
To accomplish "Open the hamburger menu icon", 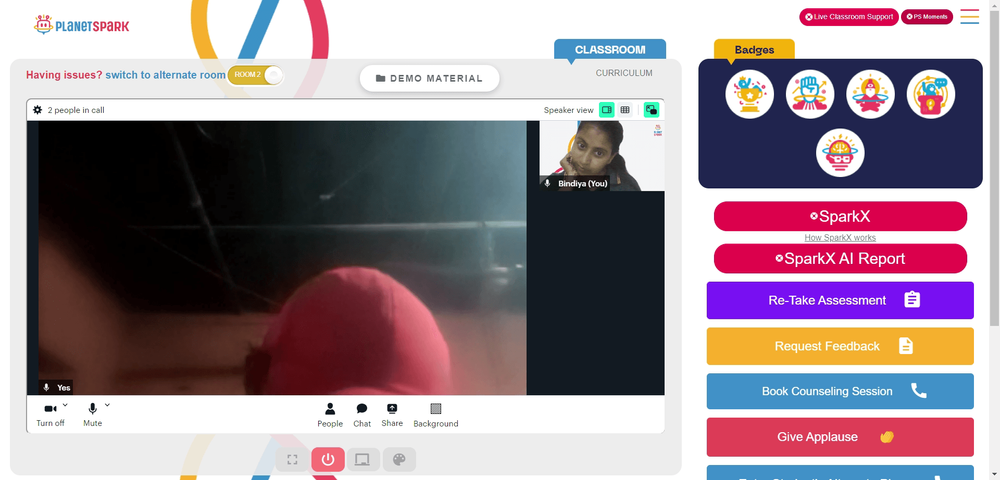I will tap(969, 17).
